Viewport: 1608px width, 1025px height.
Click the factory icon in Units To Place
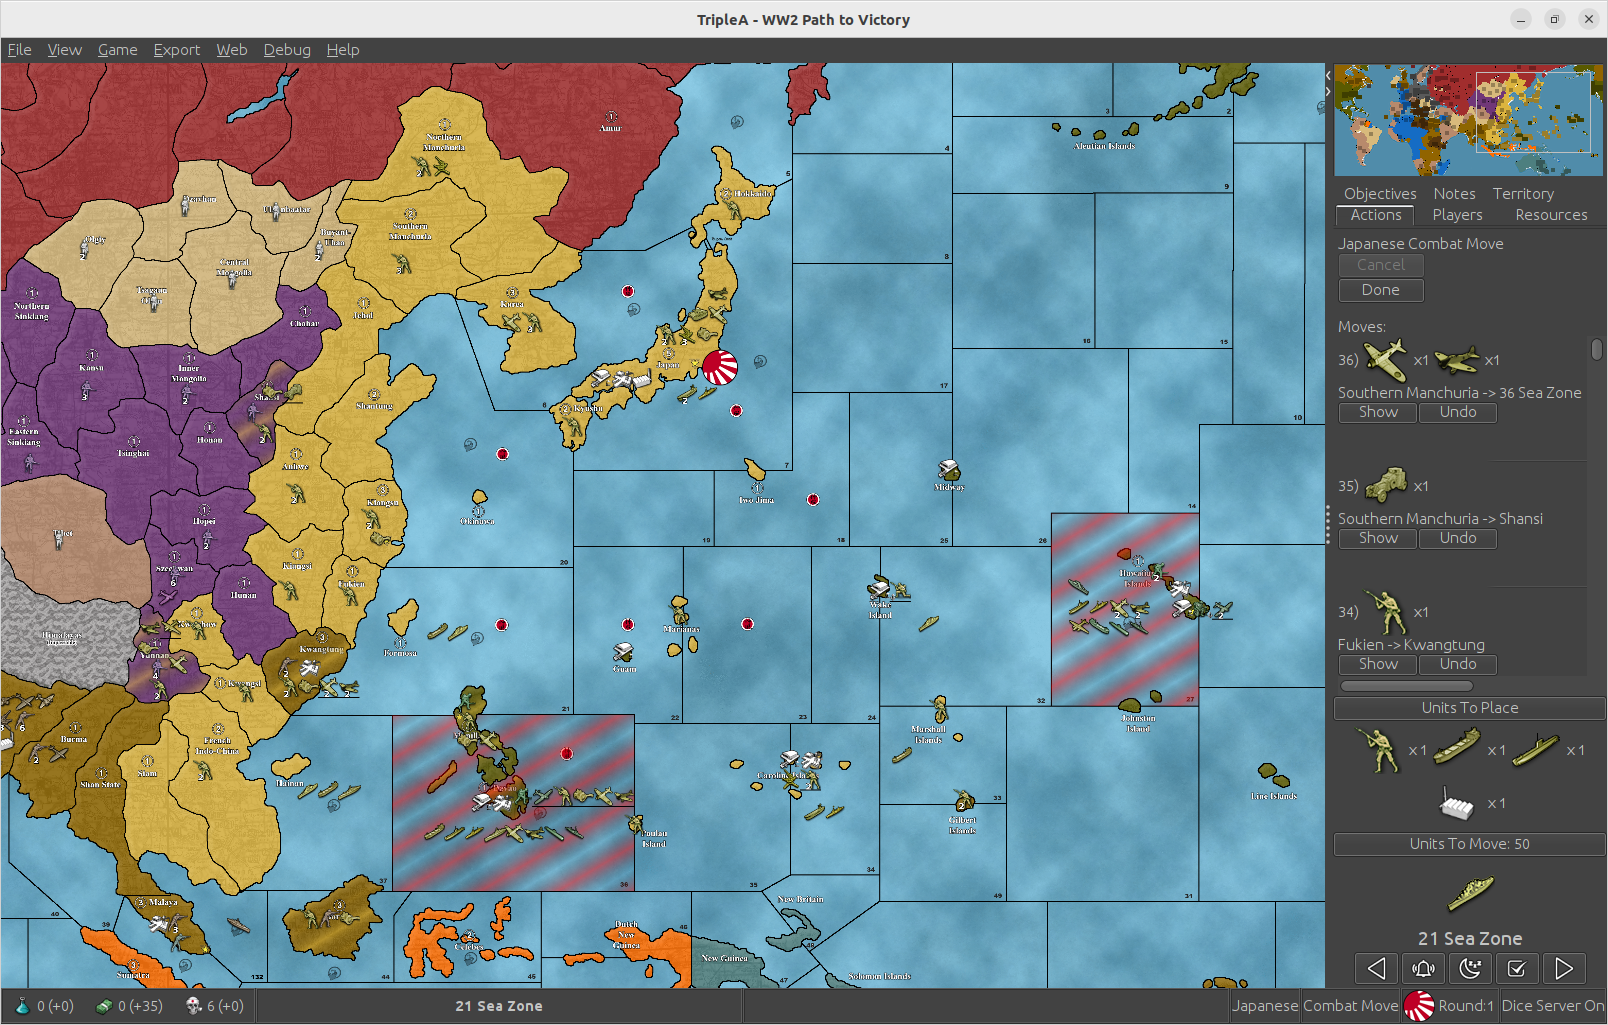[1456, 803]
